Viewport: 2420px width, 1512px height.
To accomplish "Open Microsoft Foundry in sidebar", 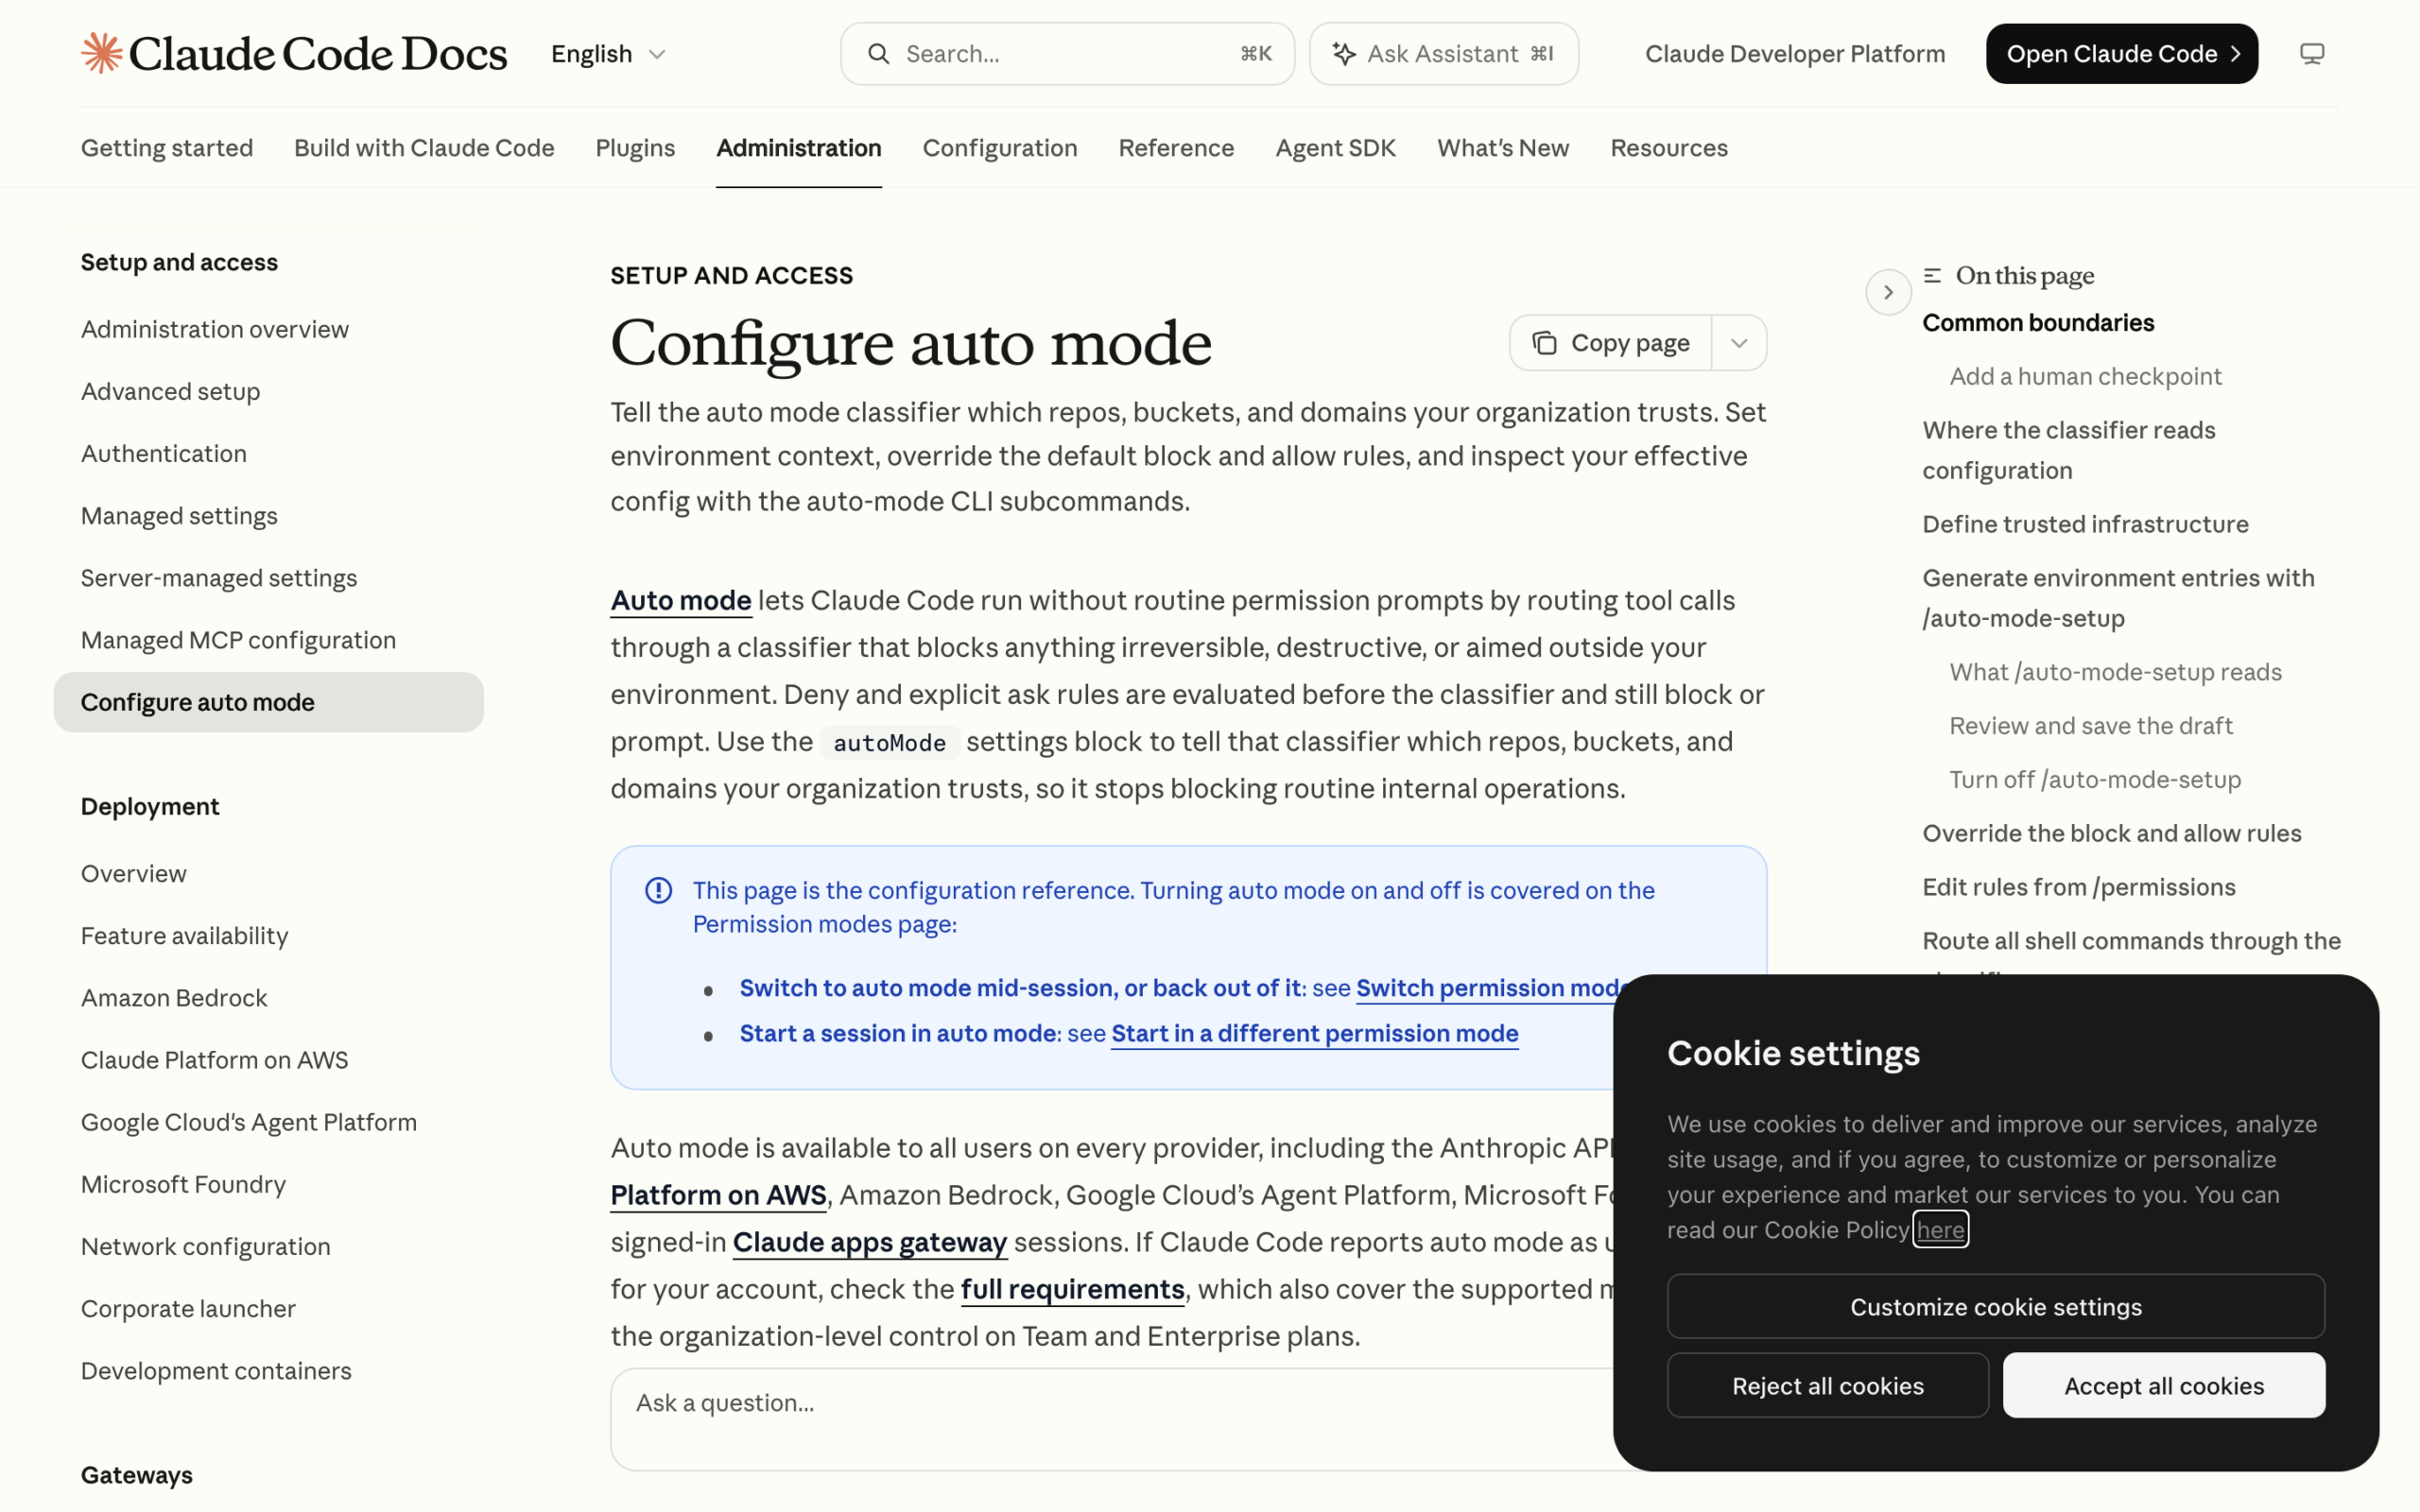I will [x=183, y=1184].
